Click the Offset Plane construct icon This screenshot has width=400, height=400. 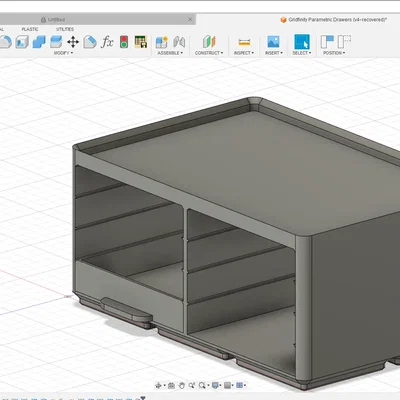coord(209,42)
